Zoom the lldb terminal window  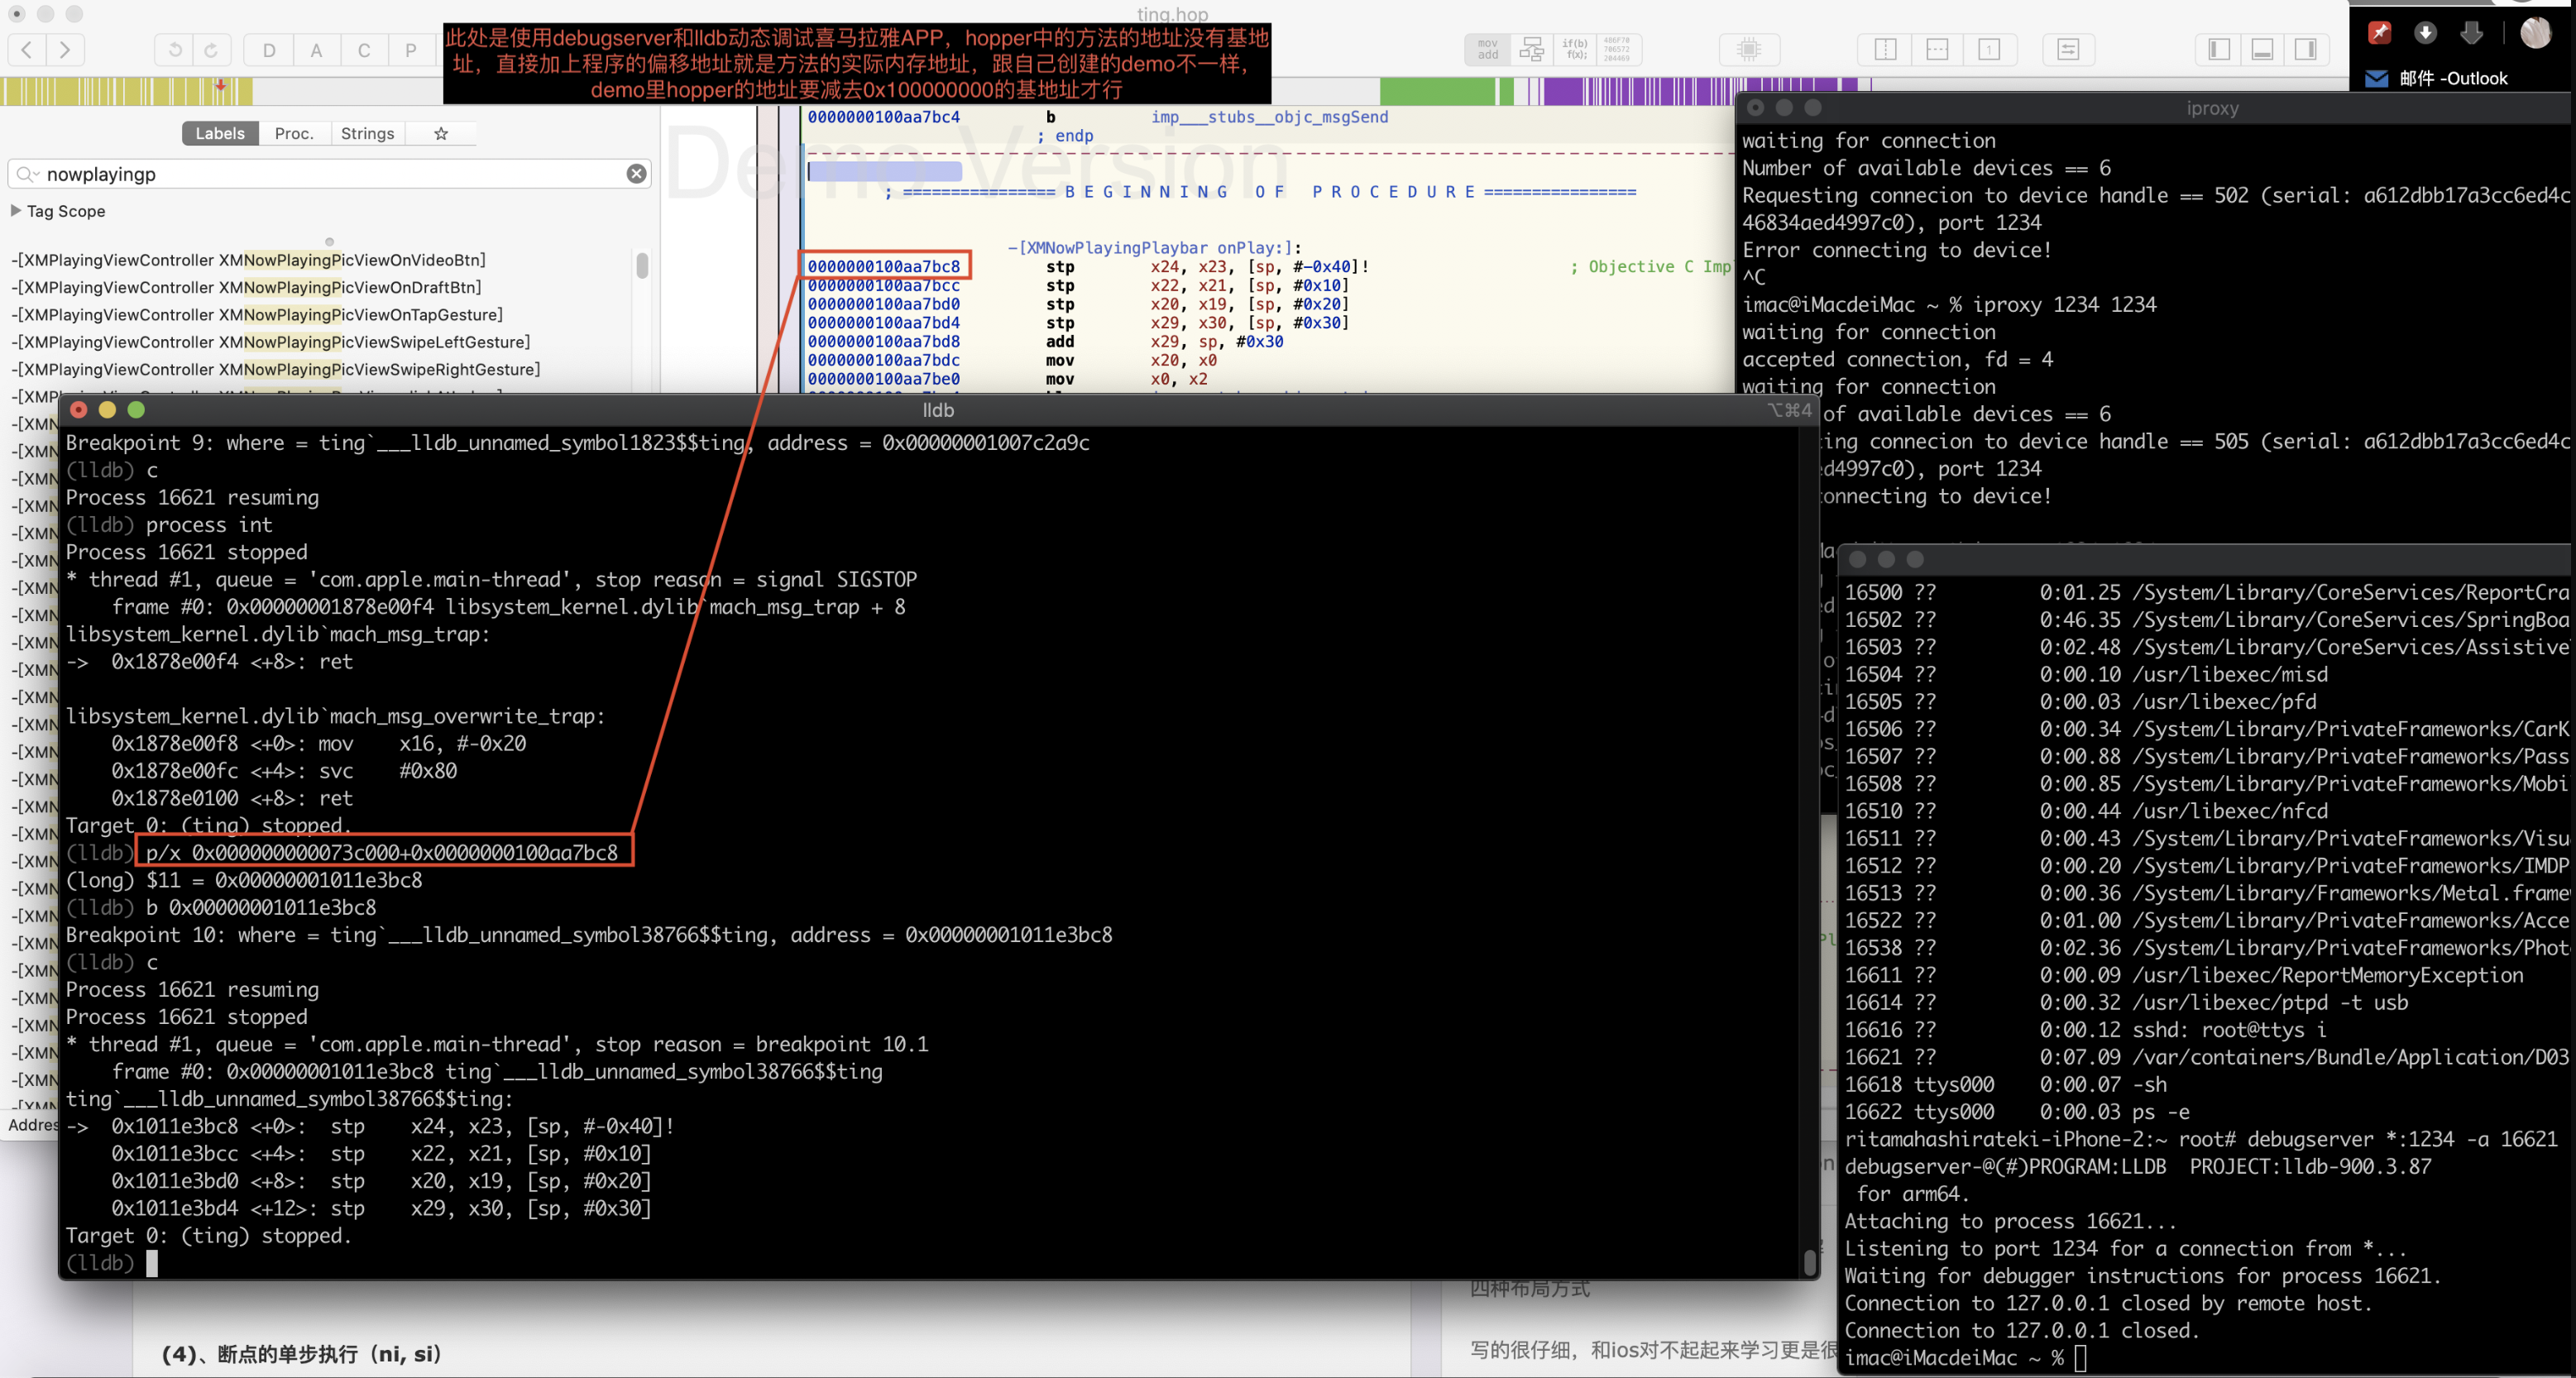[x=136, y=410]
